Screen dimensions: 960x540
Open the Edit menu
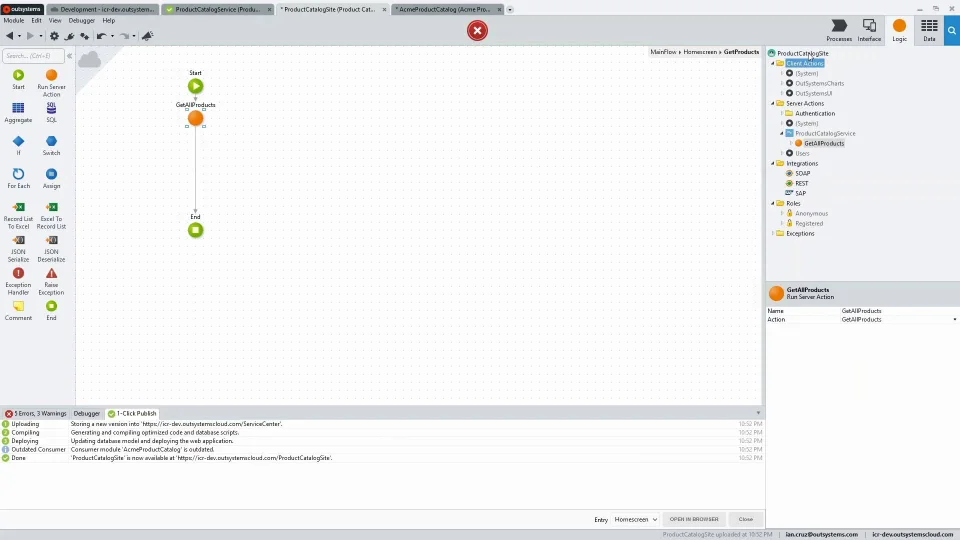pos(37,20)
